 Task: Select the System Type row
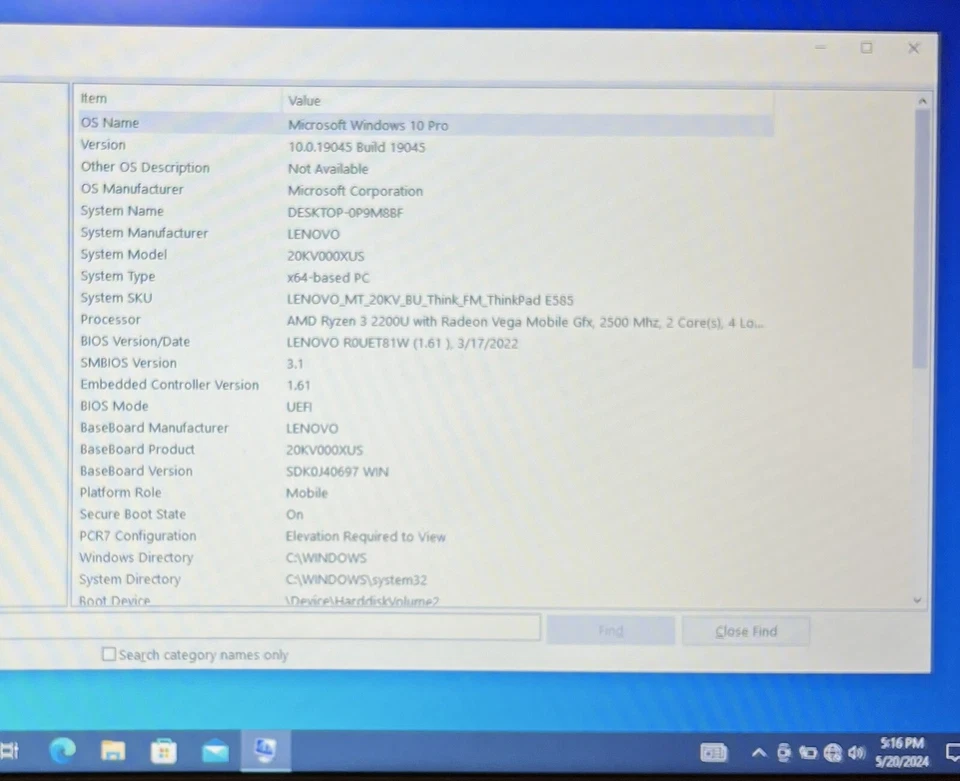pos(426,277)
